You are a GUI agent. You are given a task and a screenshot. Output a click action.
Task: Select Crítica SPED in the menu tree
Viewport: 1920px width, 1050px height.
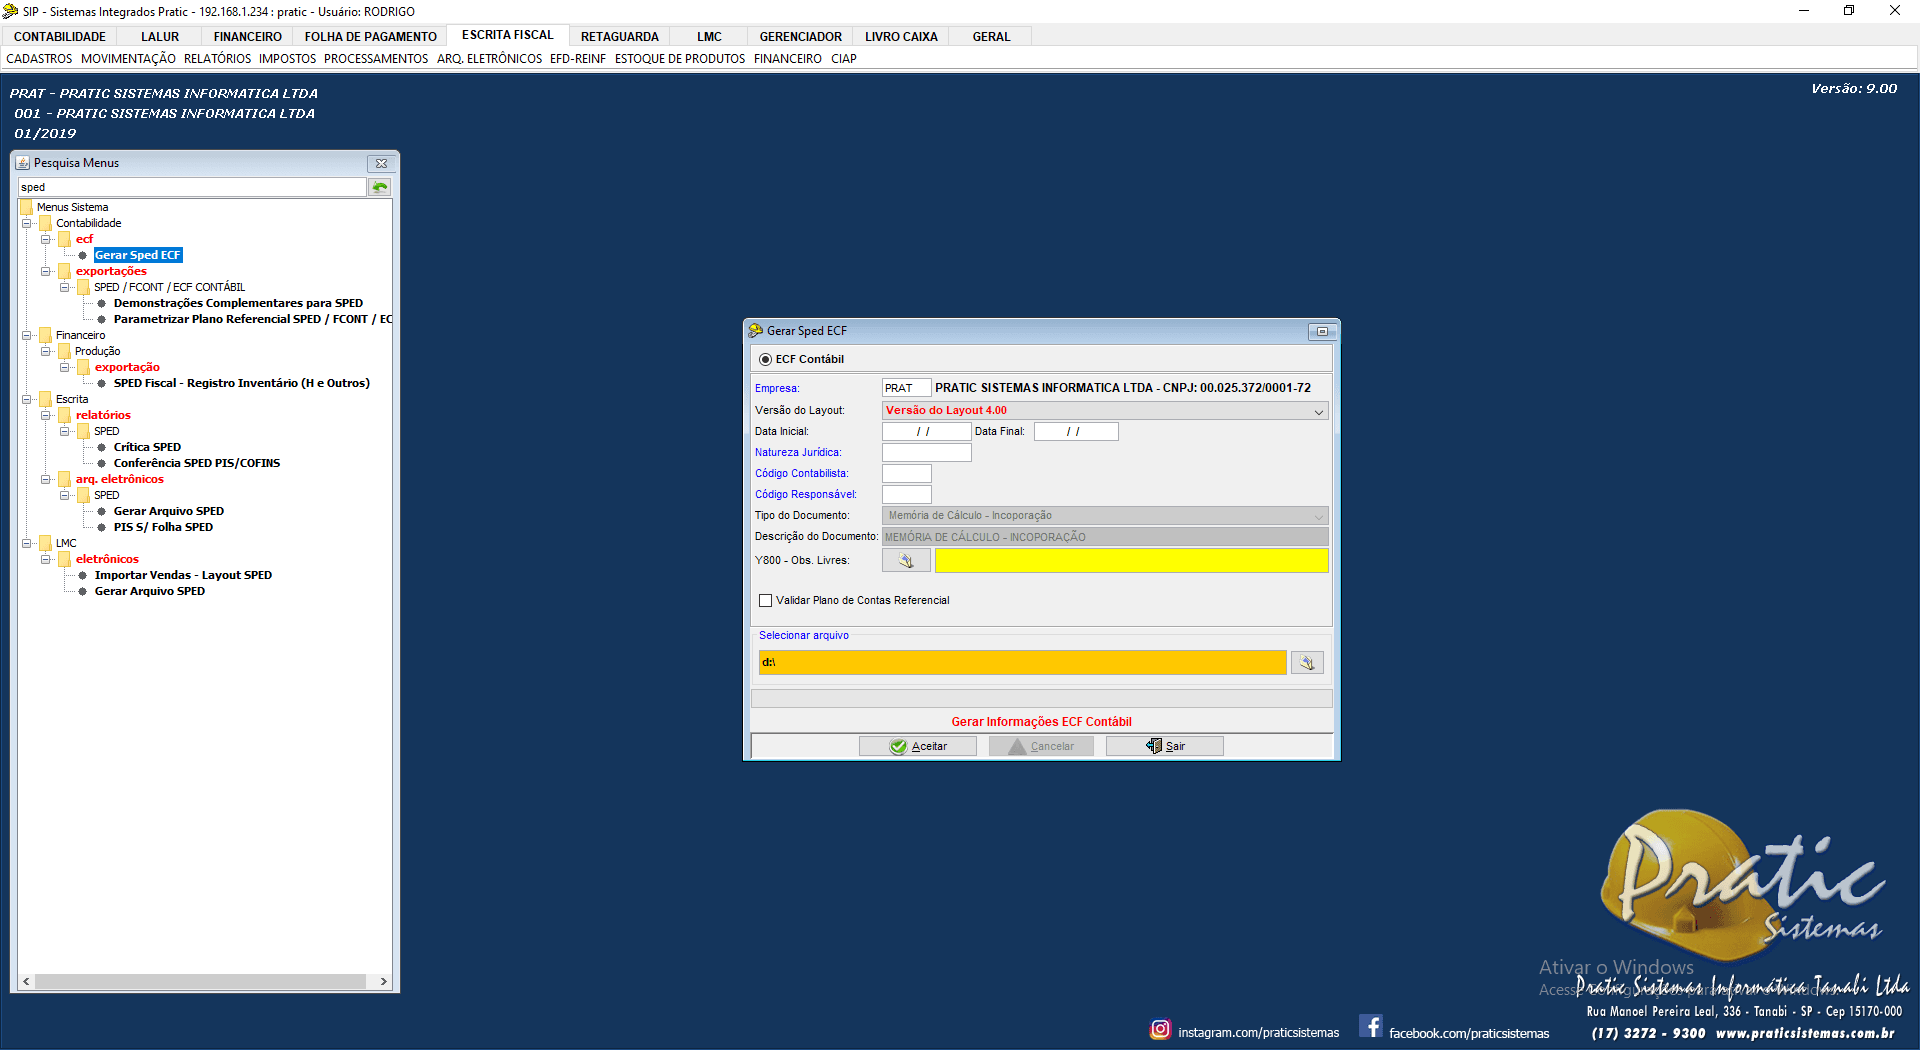point(147,447)
